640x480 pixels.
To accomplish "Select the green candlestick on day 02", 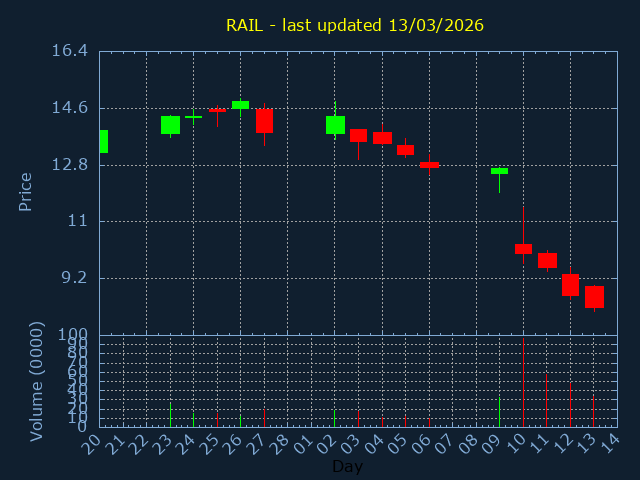I will (x=335, y=125).
